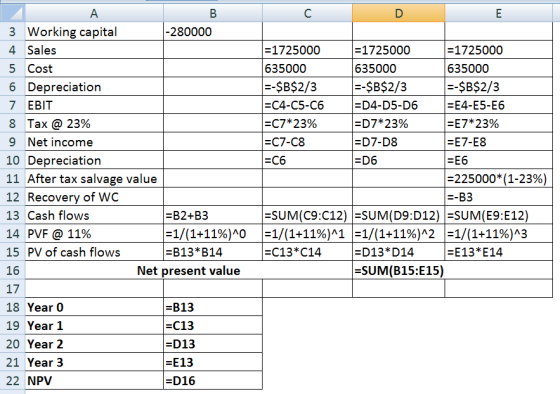The height and width of the screenshot is (394, 560).
Task: Select formula =B13*B14
Action: click(x=213, y=252)
